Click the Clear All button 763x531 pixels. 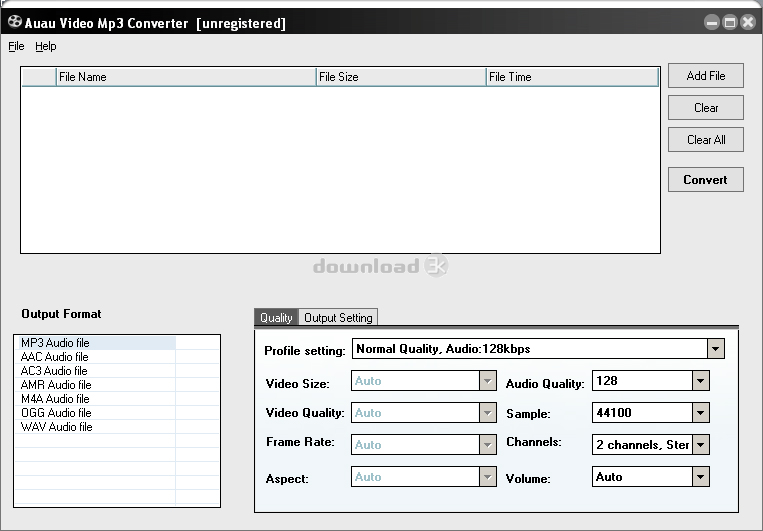click(706, 140)
